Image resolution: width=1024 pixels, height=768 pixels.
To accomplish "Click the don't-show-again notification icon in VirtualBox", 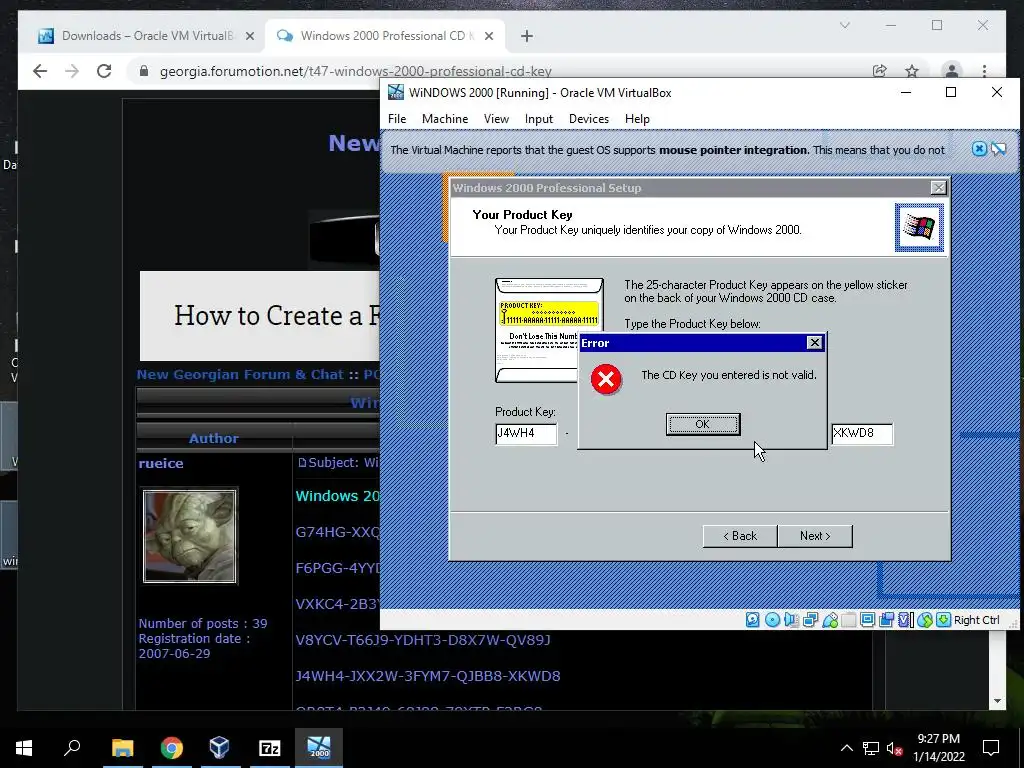I will (999, 149).
